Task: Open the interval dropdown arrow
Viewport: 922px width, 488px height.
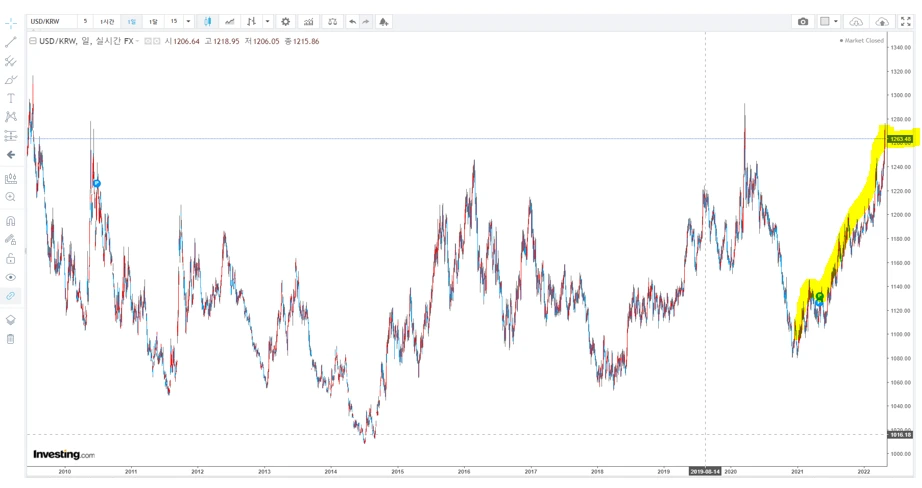Action: click(188, 22)
